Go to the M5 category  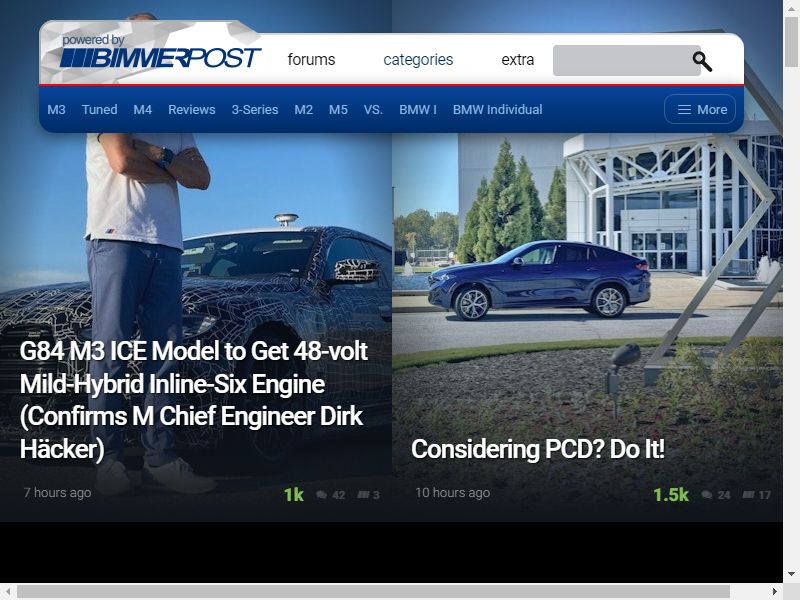pyautogui.click(x=338, y=109)
